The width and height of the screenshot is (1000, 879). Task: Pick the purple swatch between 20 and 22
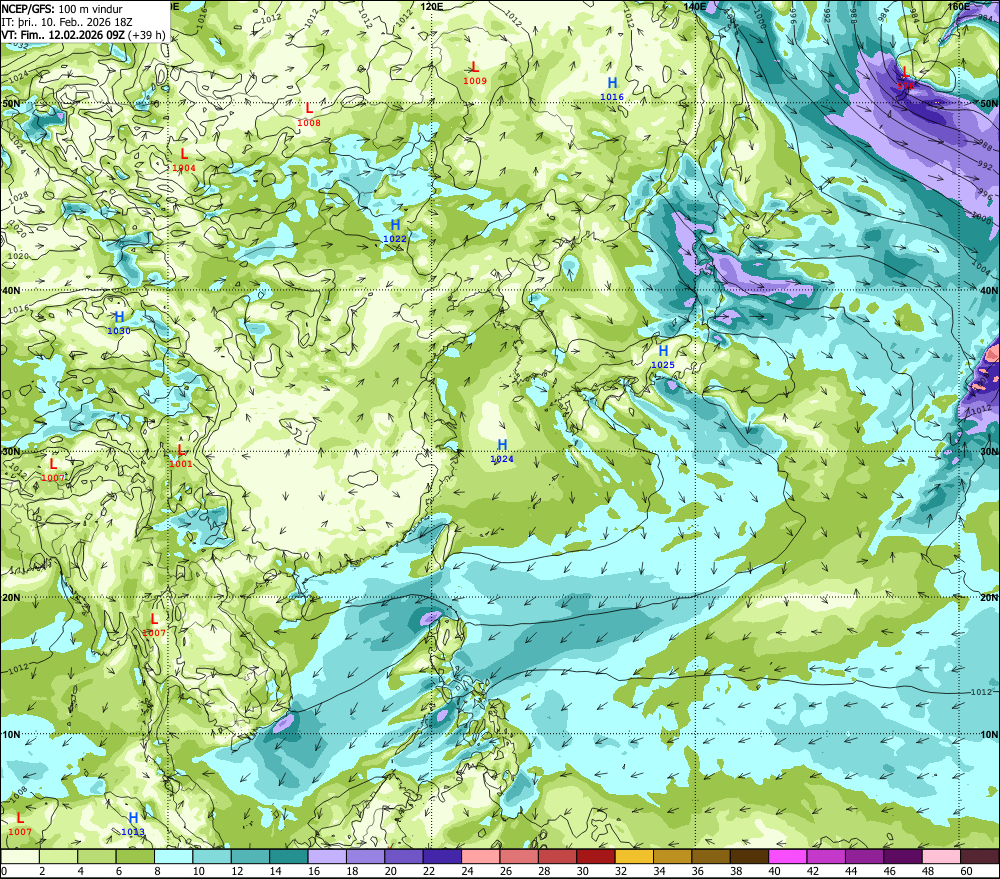[x=404, y=857]
